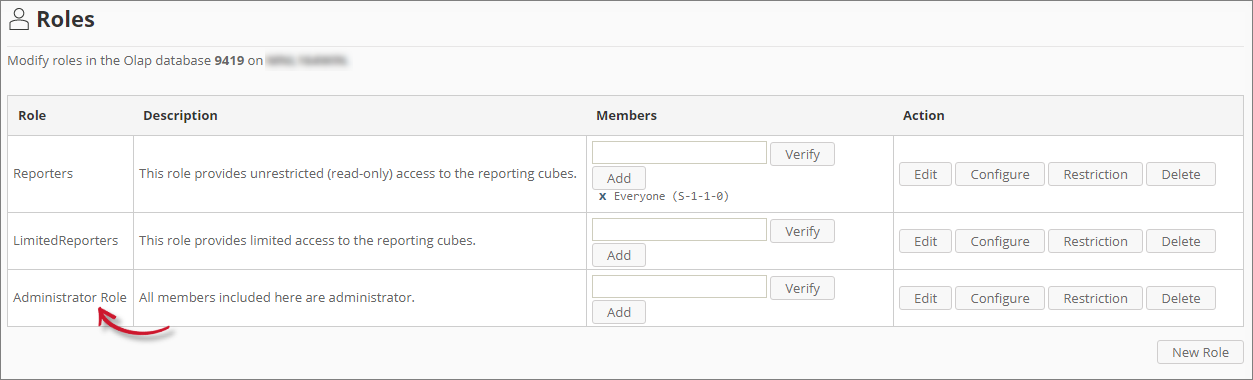Click description 'All members included here are administrator.'

276,298
